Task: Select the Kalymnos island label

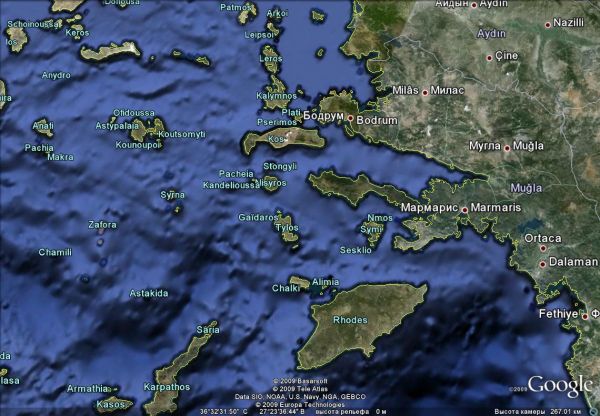Action: (276, 96)
